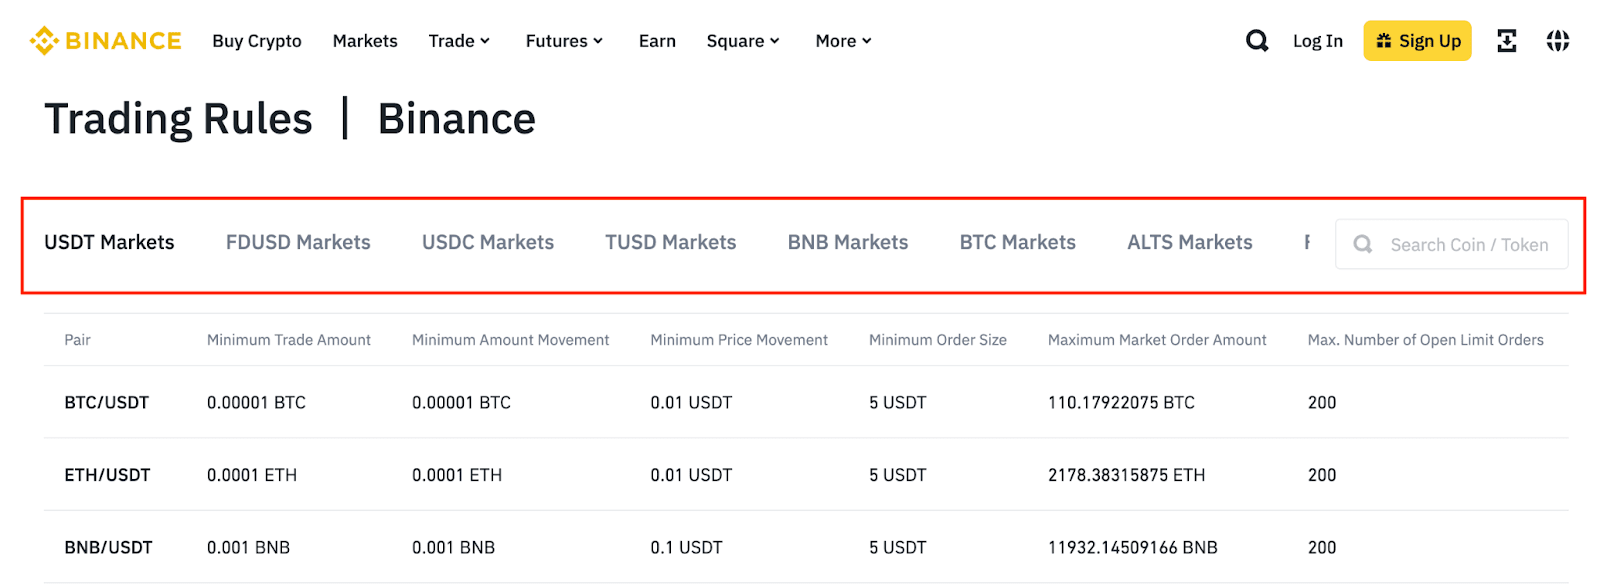Open the language globe icon

pyautogui.click(x=1557, y=41)
